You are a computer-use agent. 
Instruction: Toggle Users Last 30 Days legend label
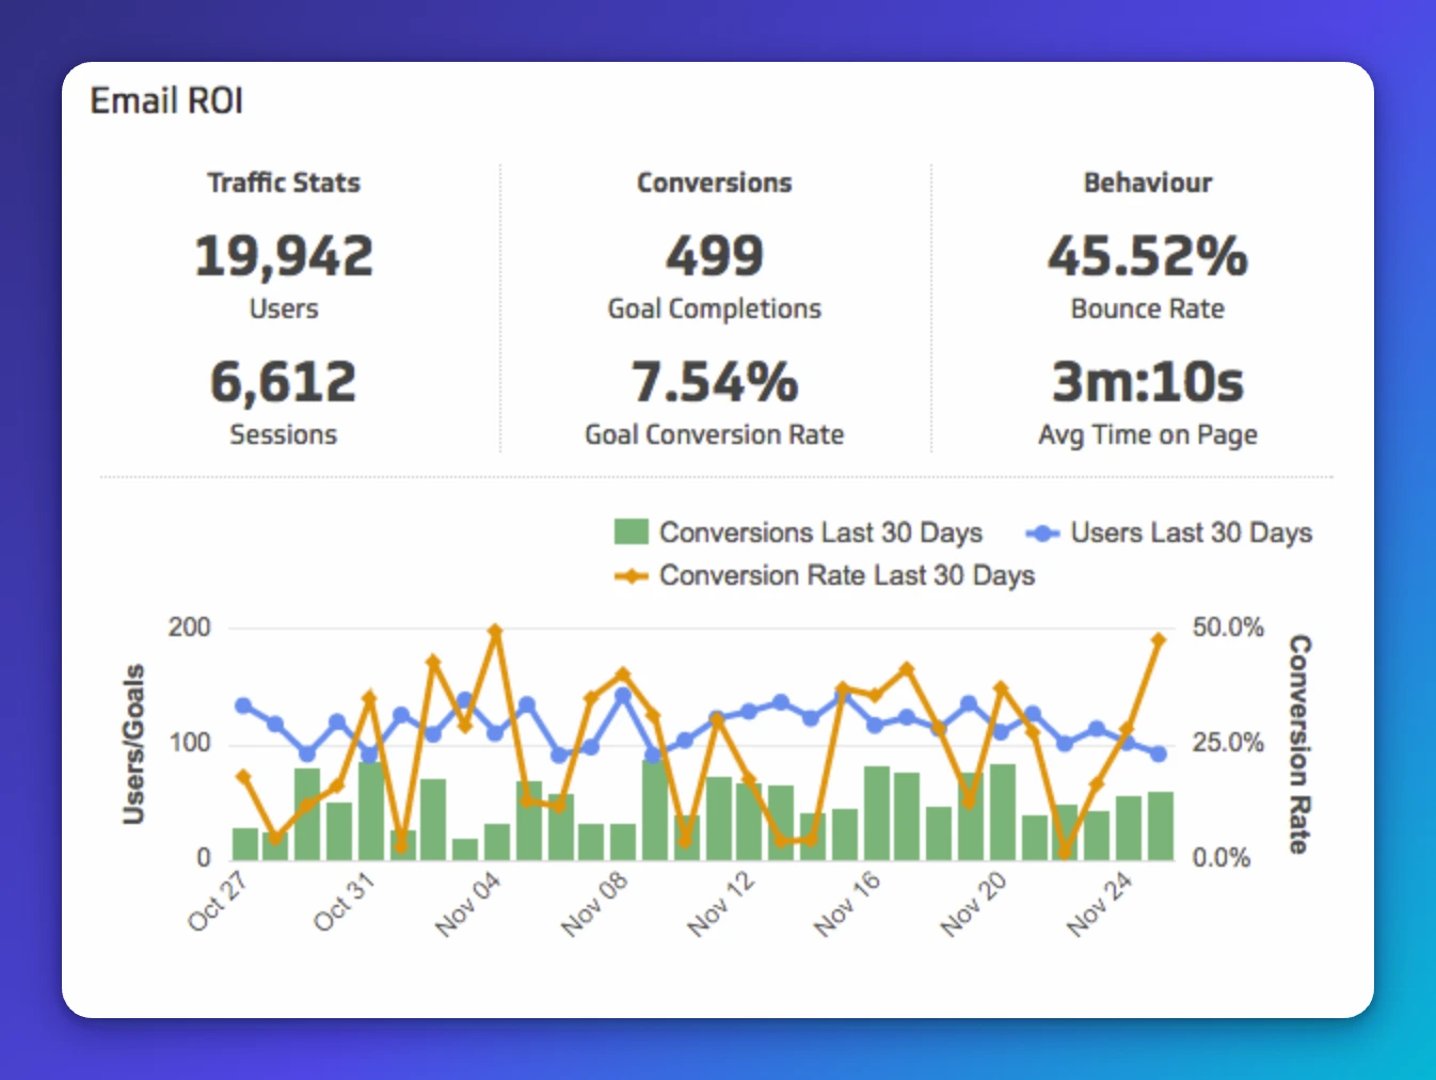point(1192,533)
